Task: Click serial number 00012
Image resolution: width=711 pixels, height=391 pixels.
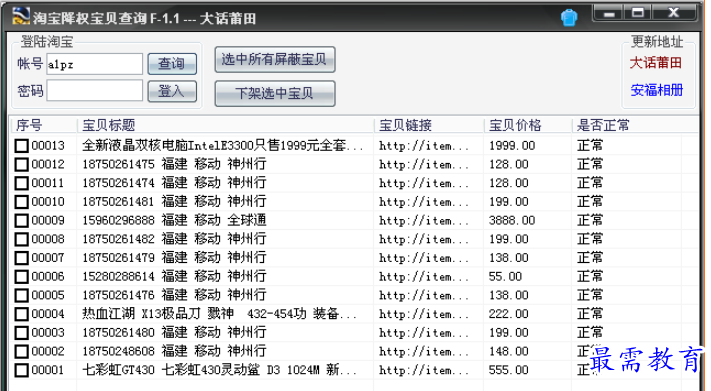Action: click(48, 165)
